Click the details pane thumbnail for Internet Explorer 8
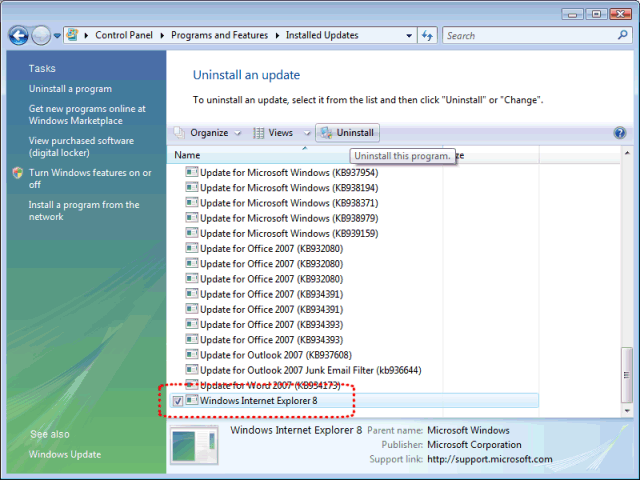 tap(194, 445)
